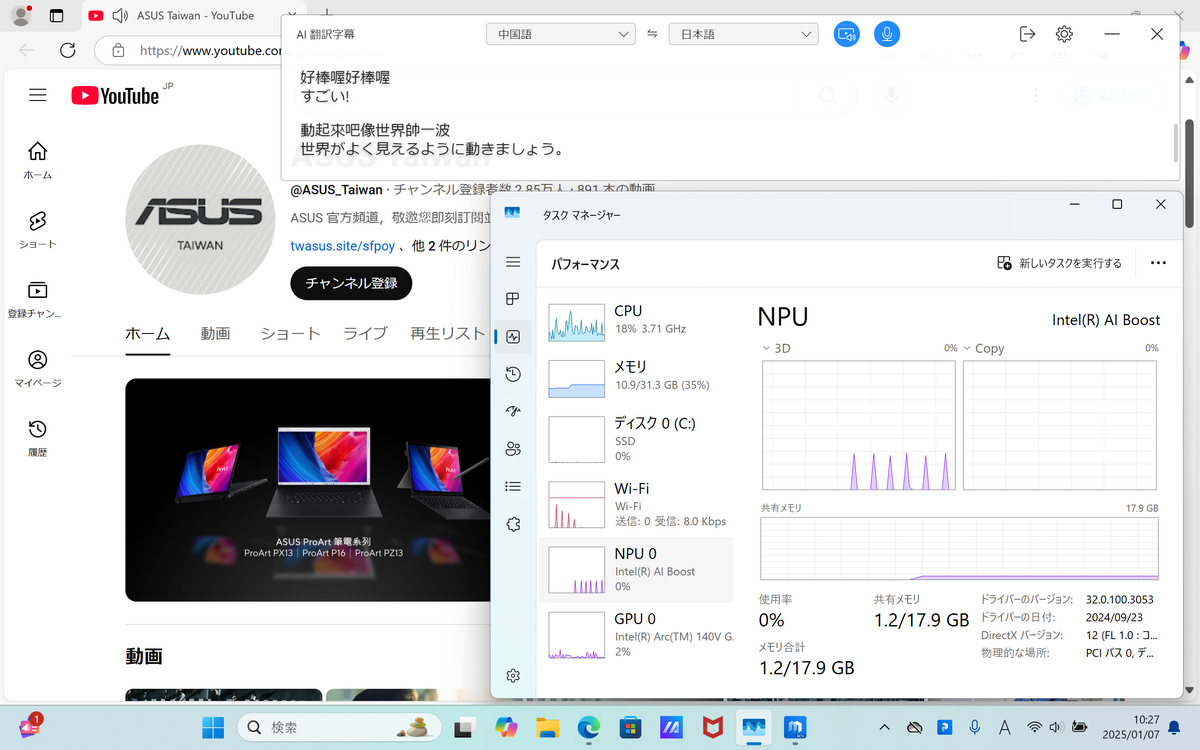Open the source language dropdown showing 中国語
This screenshot has width=1200, height=750.
tap(560, 34)
